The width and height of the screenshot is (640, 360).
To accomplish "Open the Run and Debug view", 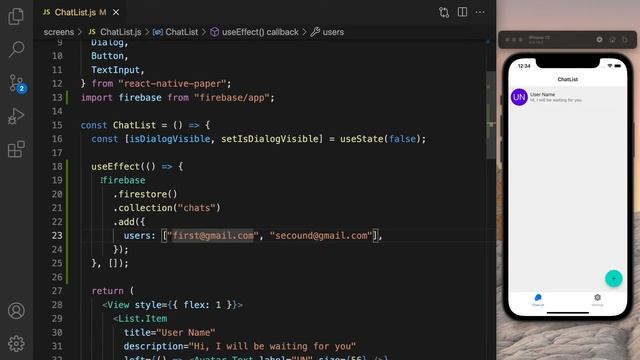I will [x=16, y=116].
